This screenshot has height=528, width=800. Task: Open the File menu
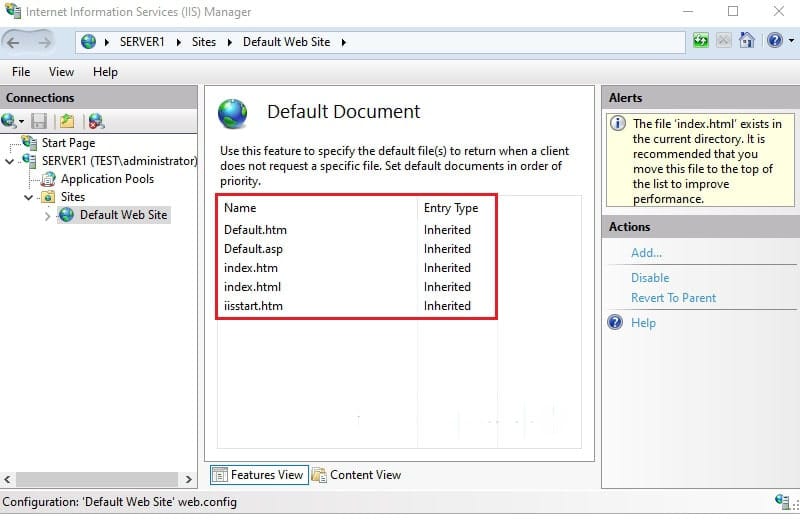[21, 72]
